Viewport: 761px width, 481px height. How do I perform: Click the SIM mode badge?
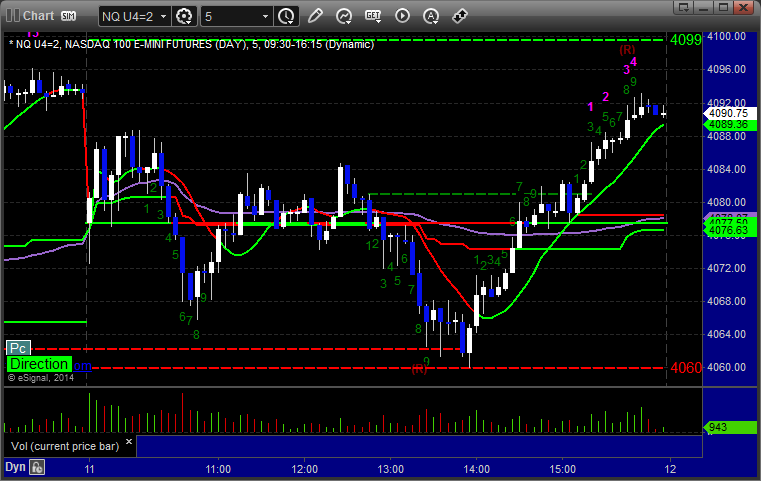[x=68, y=16]
